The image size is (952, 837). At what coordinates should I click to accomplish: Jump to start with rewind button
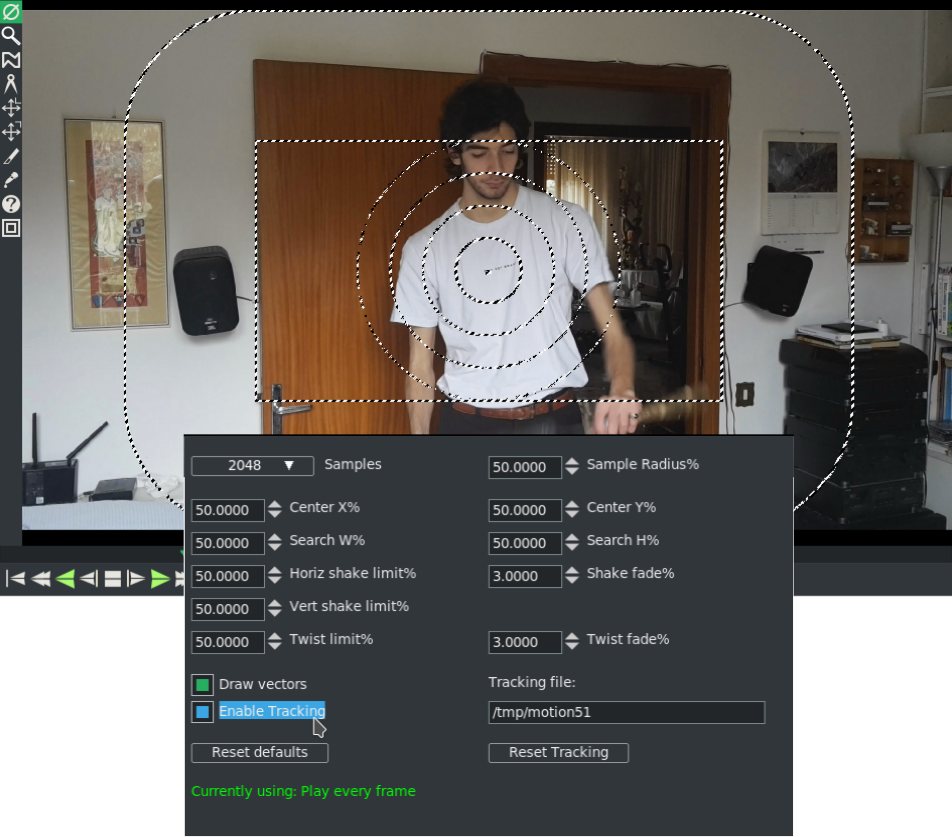(16, 578)
